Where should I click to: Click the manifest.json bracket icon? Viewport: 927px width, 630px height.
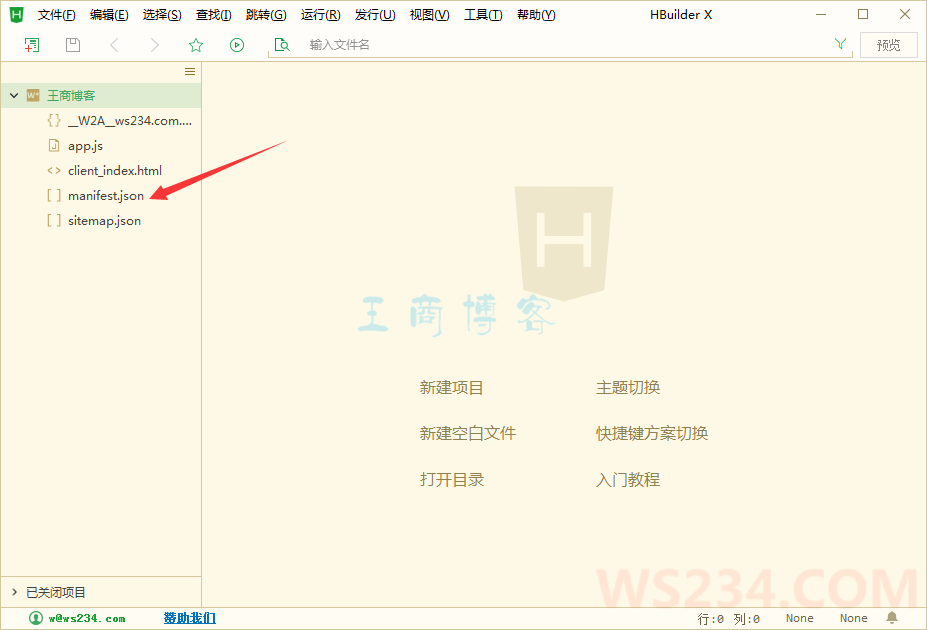[54, 196]
